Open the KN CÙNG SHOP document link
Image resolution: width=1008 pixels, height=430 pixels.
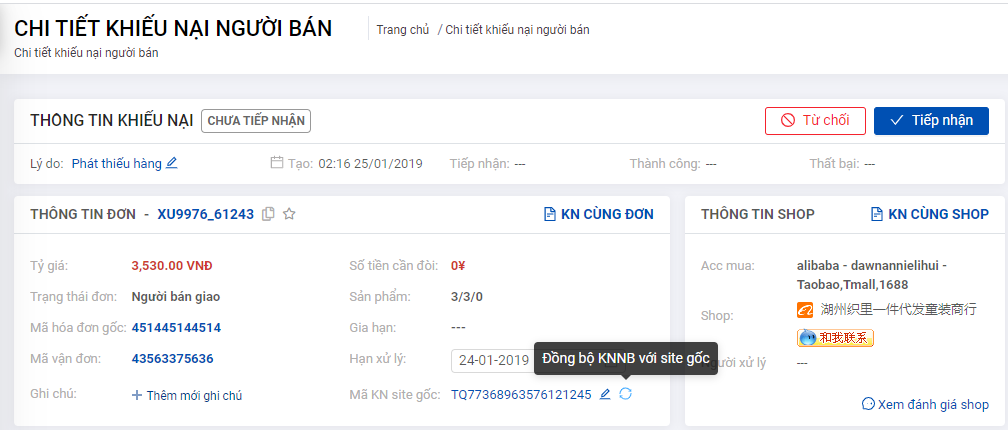point(930,214)
